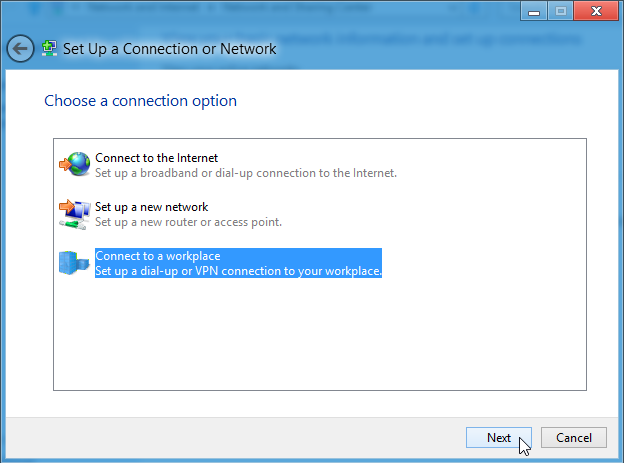Click the network wizard icon beside the title

(49, 49)
